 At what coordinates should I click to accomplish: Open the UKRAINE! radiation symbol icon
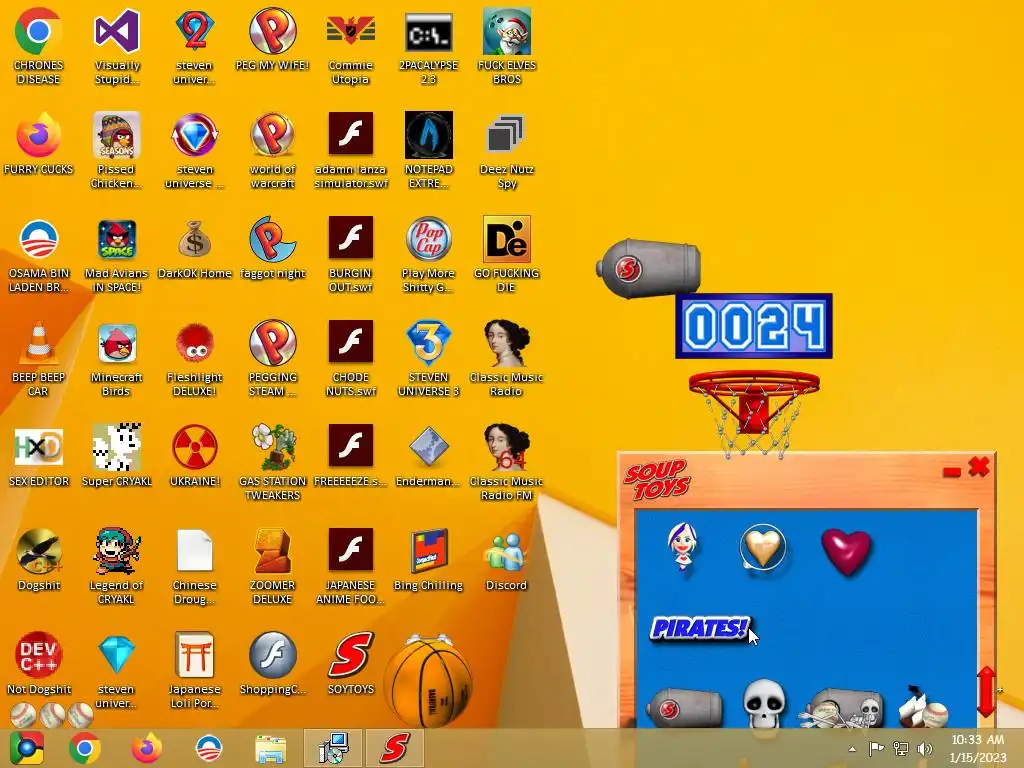click(x=195, y=456)
